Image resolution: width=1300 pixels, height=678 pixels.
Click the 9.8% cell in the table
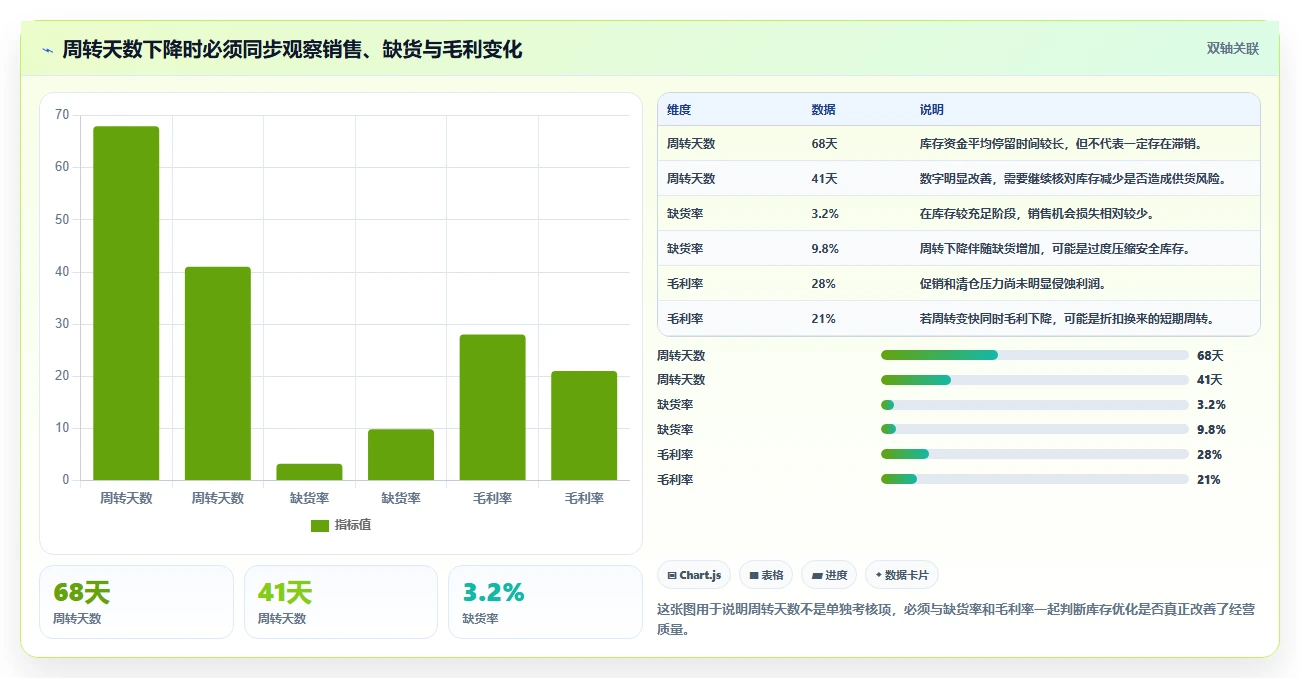coord(825,249)
